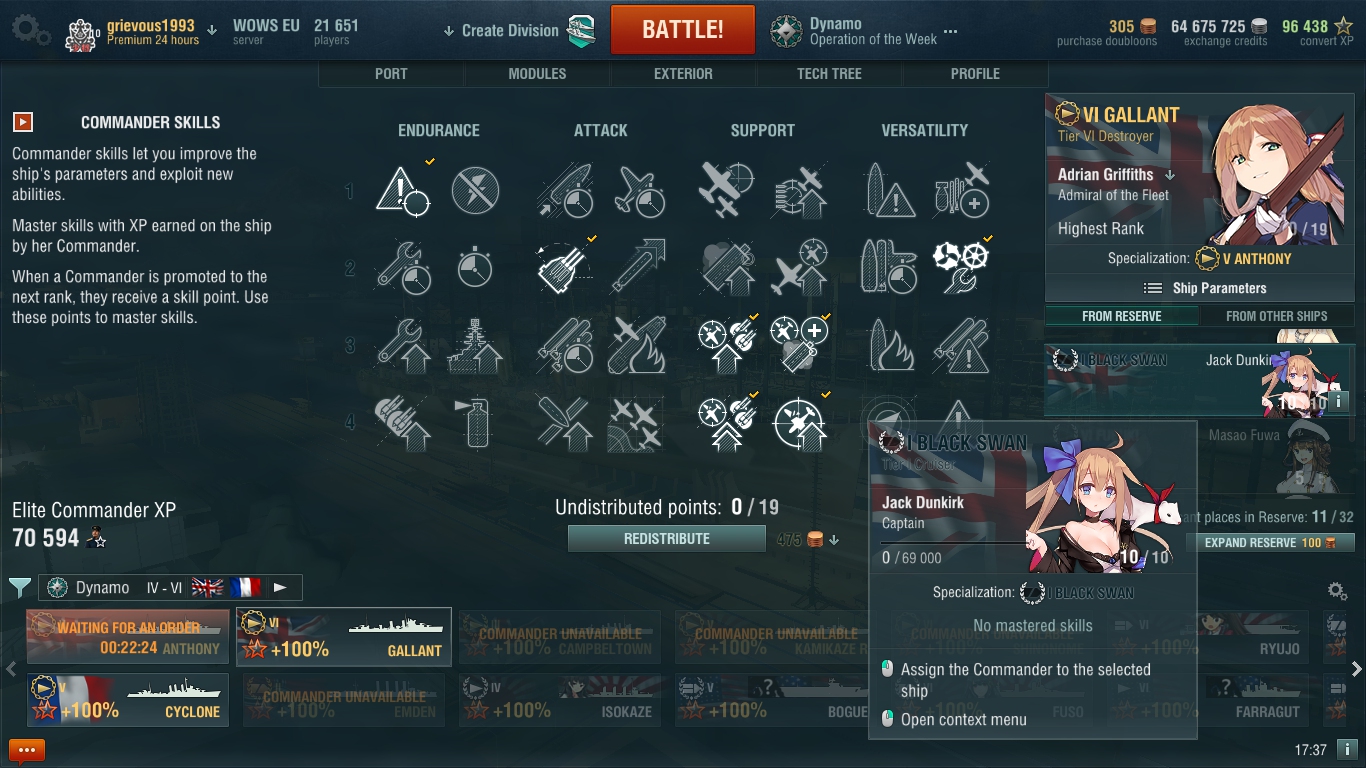Image resolution: width=1366 pixels, height=768 pixels.
Task: Click the commander skills video play icon
Action: click(23, 122)
